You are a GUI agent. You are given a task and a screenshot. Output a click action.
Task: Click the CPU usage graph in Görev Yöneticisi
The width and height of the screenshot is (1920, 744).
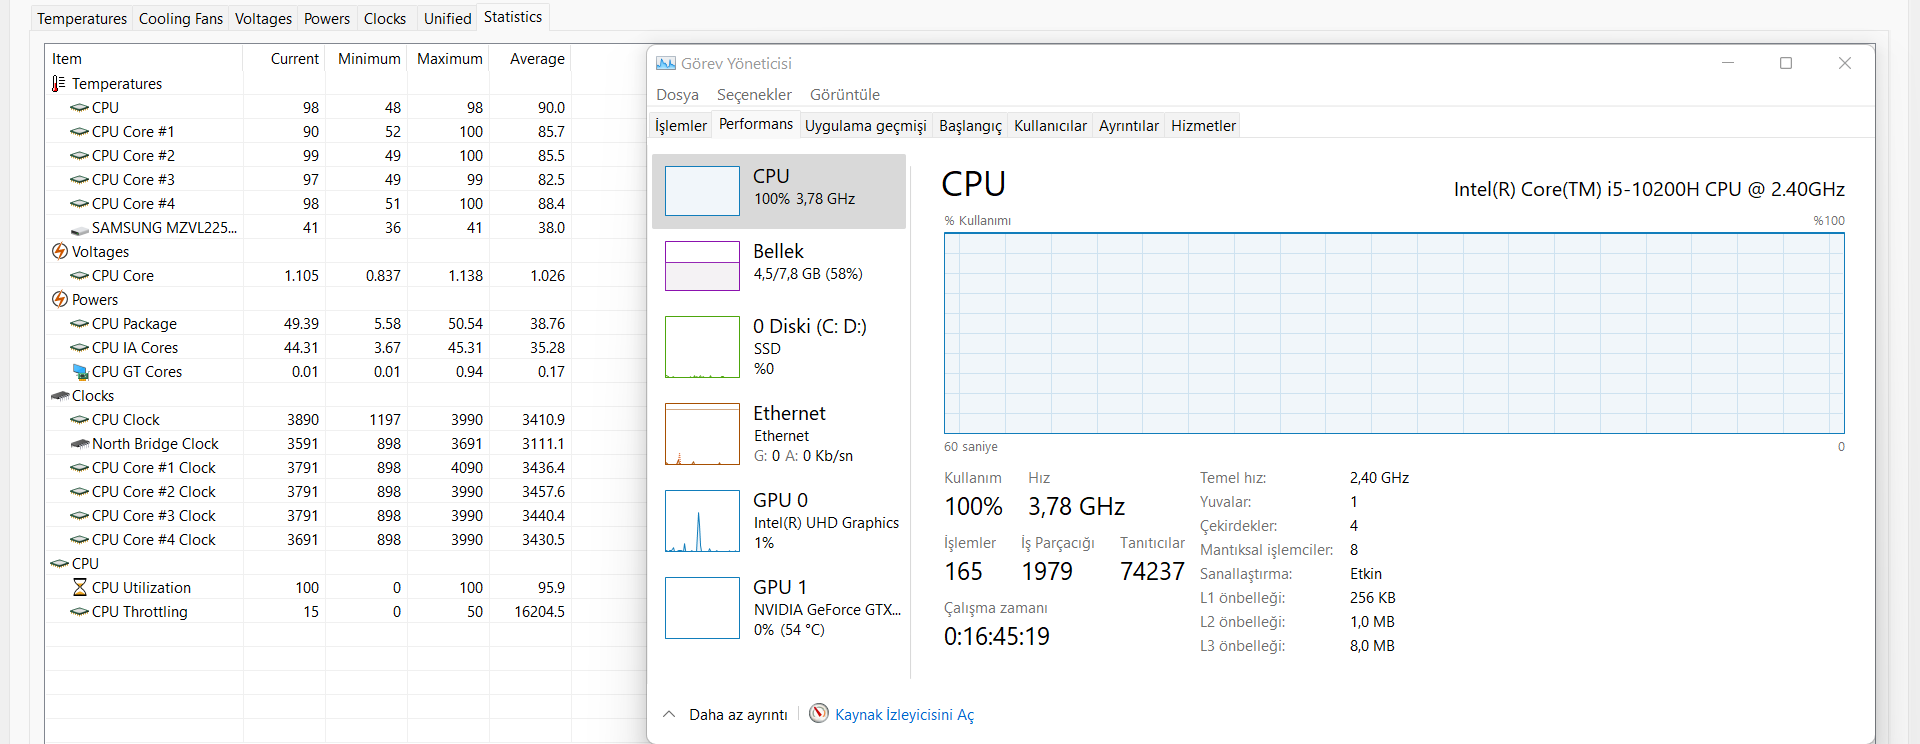1394,333
